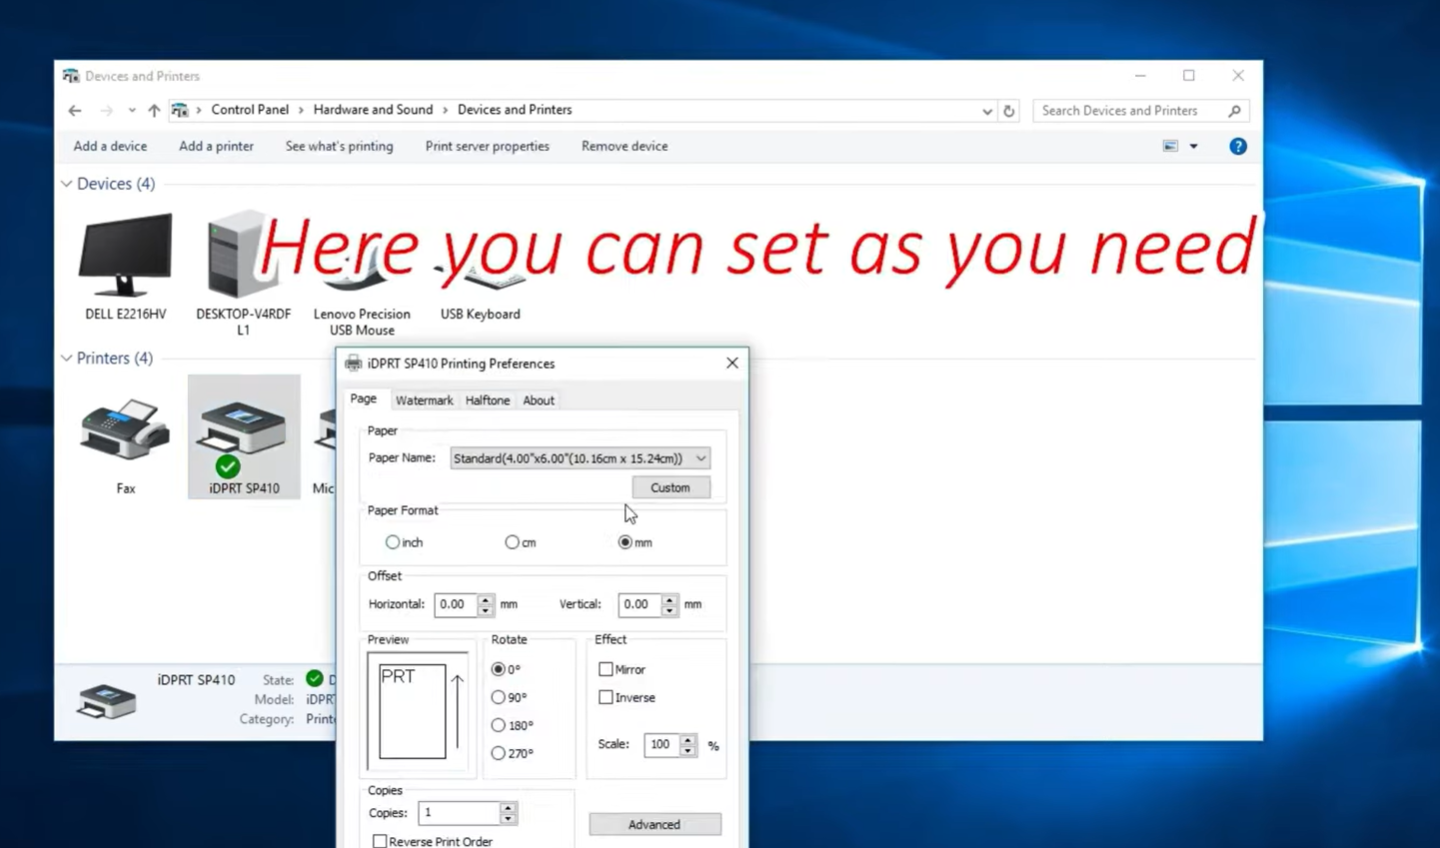Select the 90° rotate option
Viewport: 1440px width, 848px height.
coord(498,697)
